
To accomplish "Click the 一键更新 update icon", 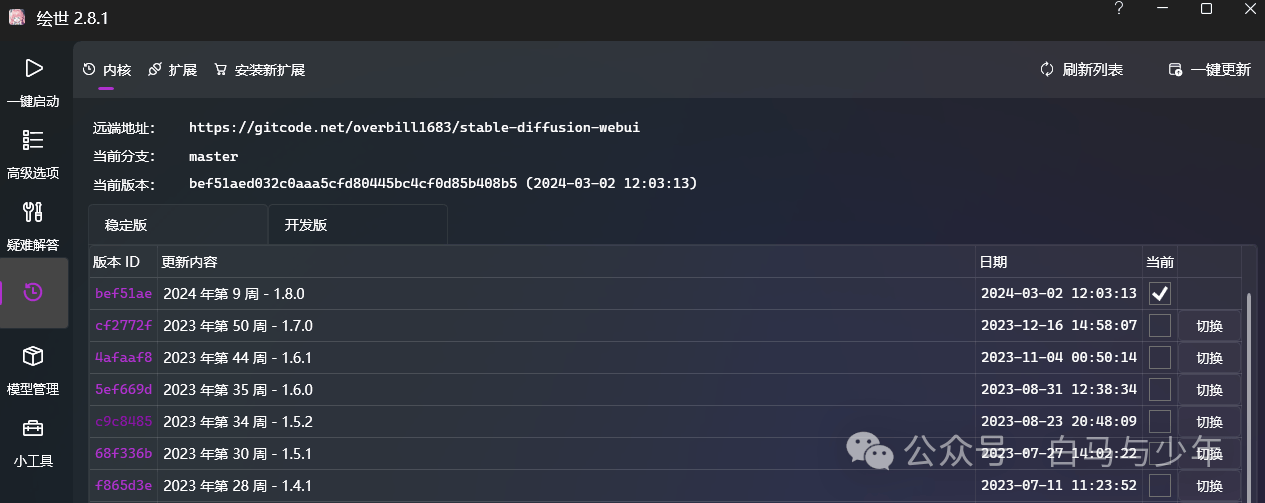I will point(1176,70).
